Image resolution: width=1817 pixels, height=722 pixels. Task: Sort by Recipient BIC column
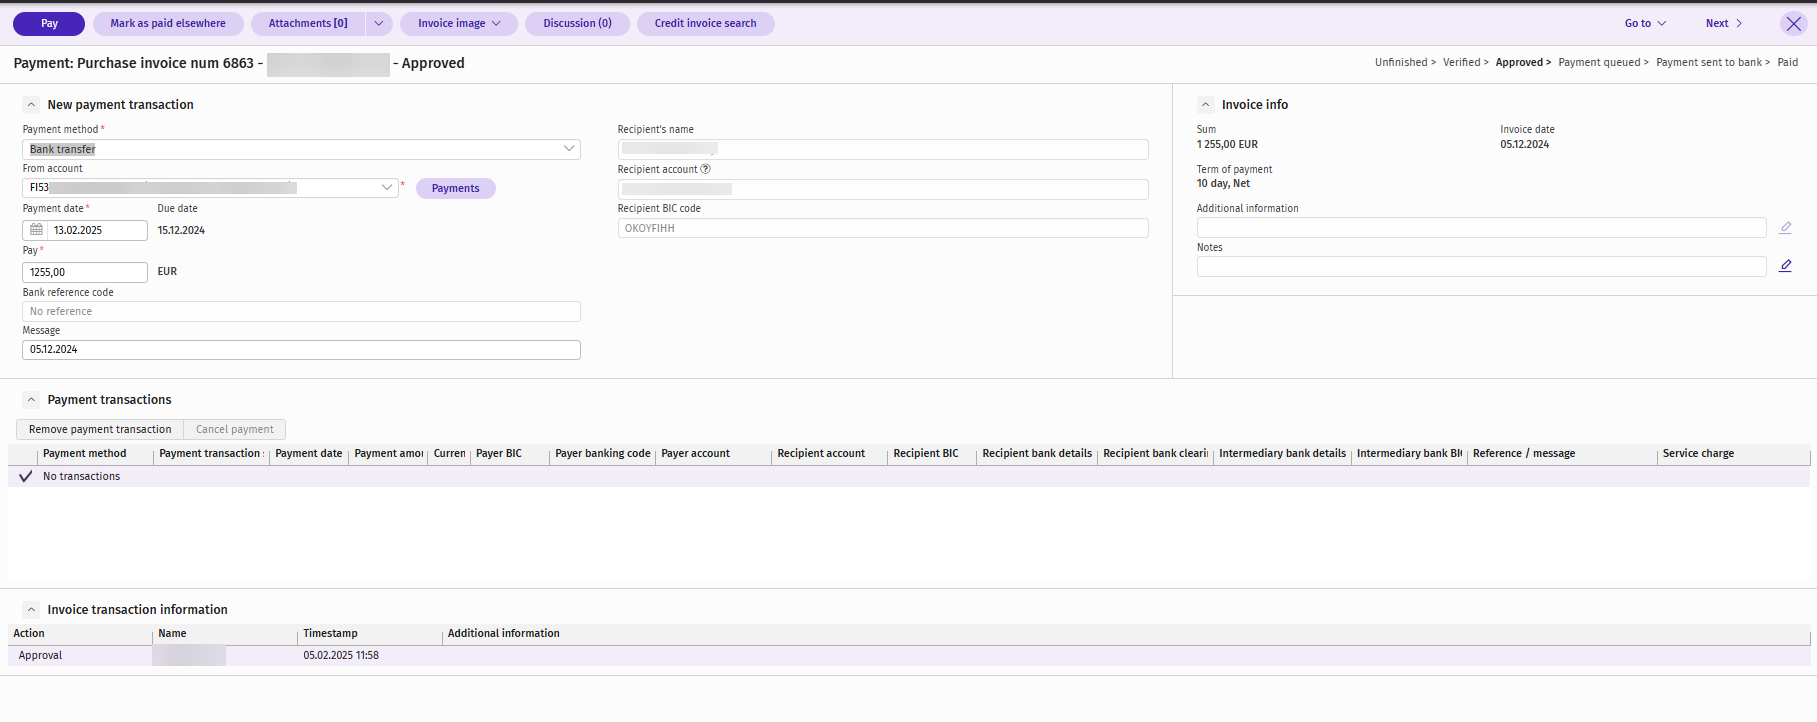coord(932,454)
